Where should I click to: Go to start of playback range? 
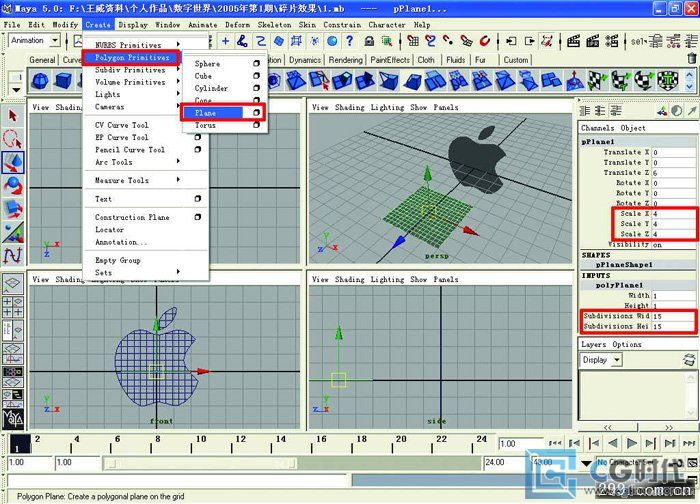click(x=555, y=443)
